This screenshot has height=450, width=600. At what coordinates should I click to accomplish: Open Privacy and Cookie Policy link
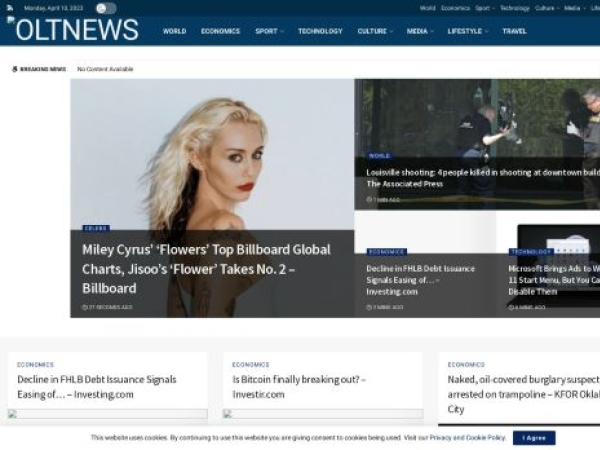[467, 437]
